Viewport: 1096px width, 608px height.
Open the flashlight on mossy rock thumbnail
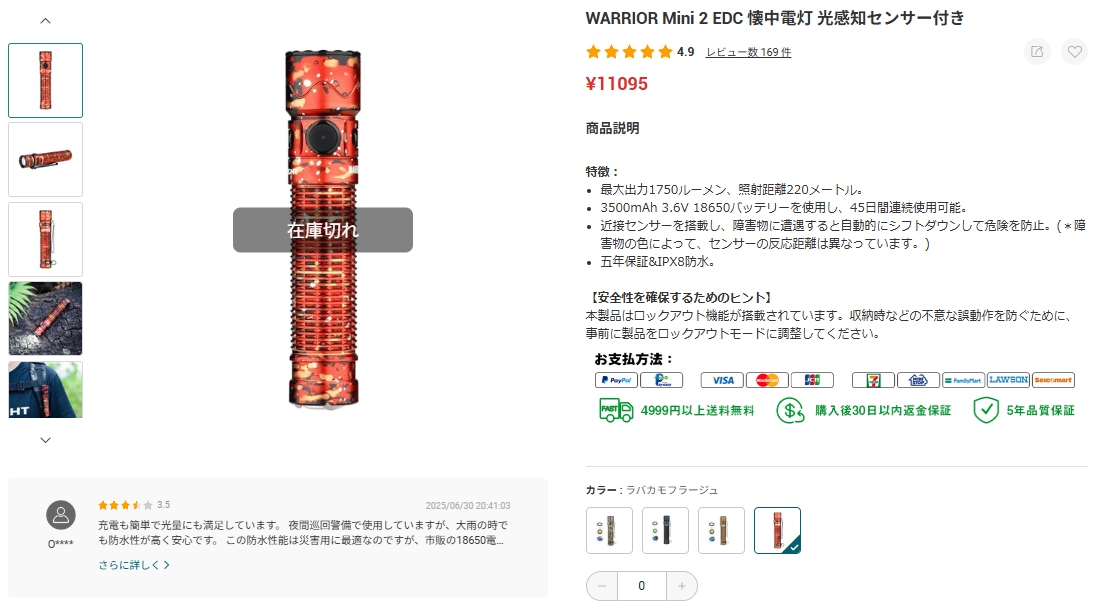pos(45,319)
